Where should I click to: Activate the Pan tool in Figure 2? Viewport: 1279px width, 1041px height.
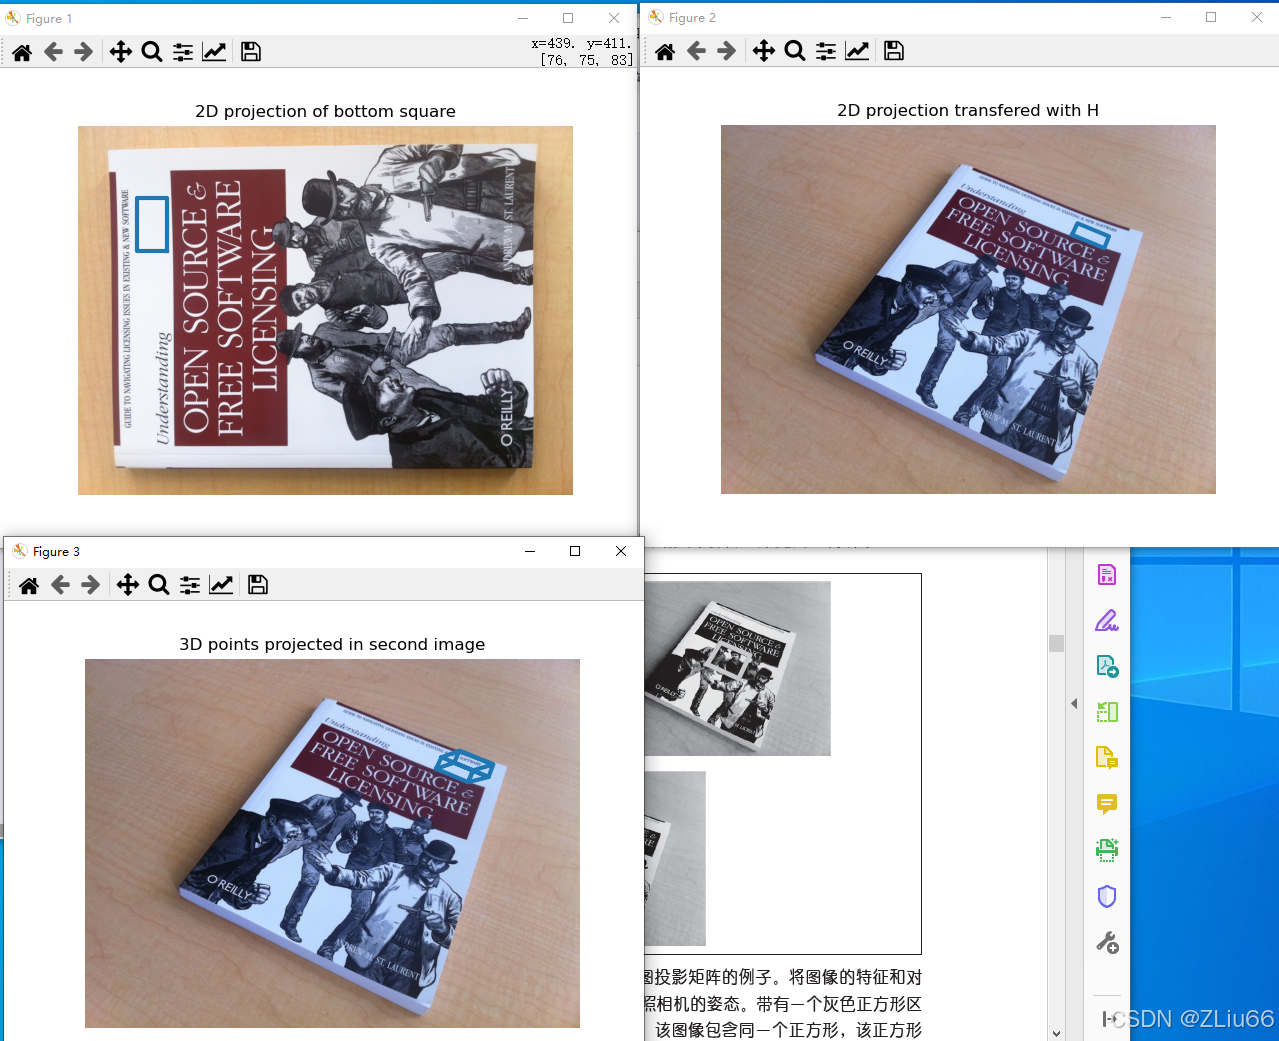coord(764,51)
